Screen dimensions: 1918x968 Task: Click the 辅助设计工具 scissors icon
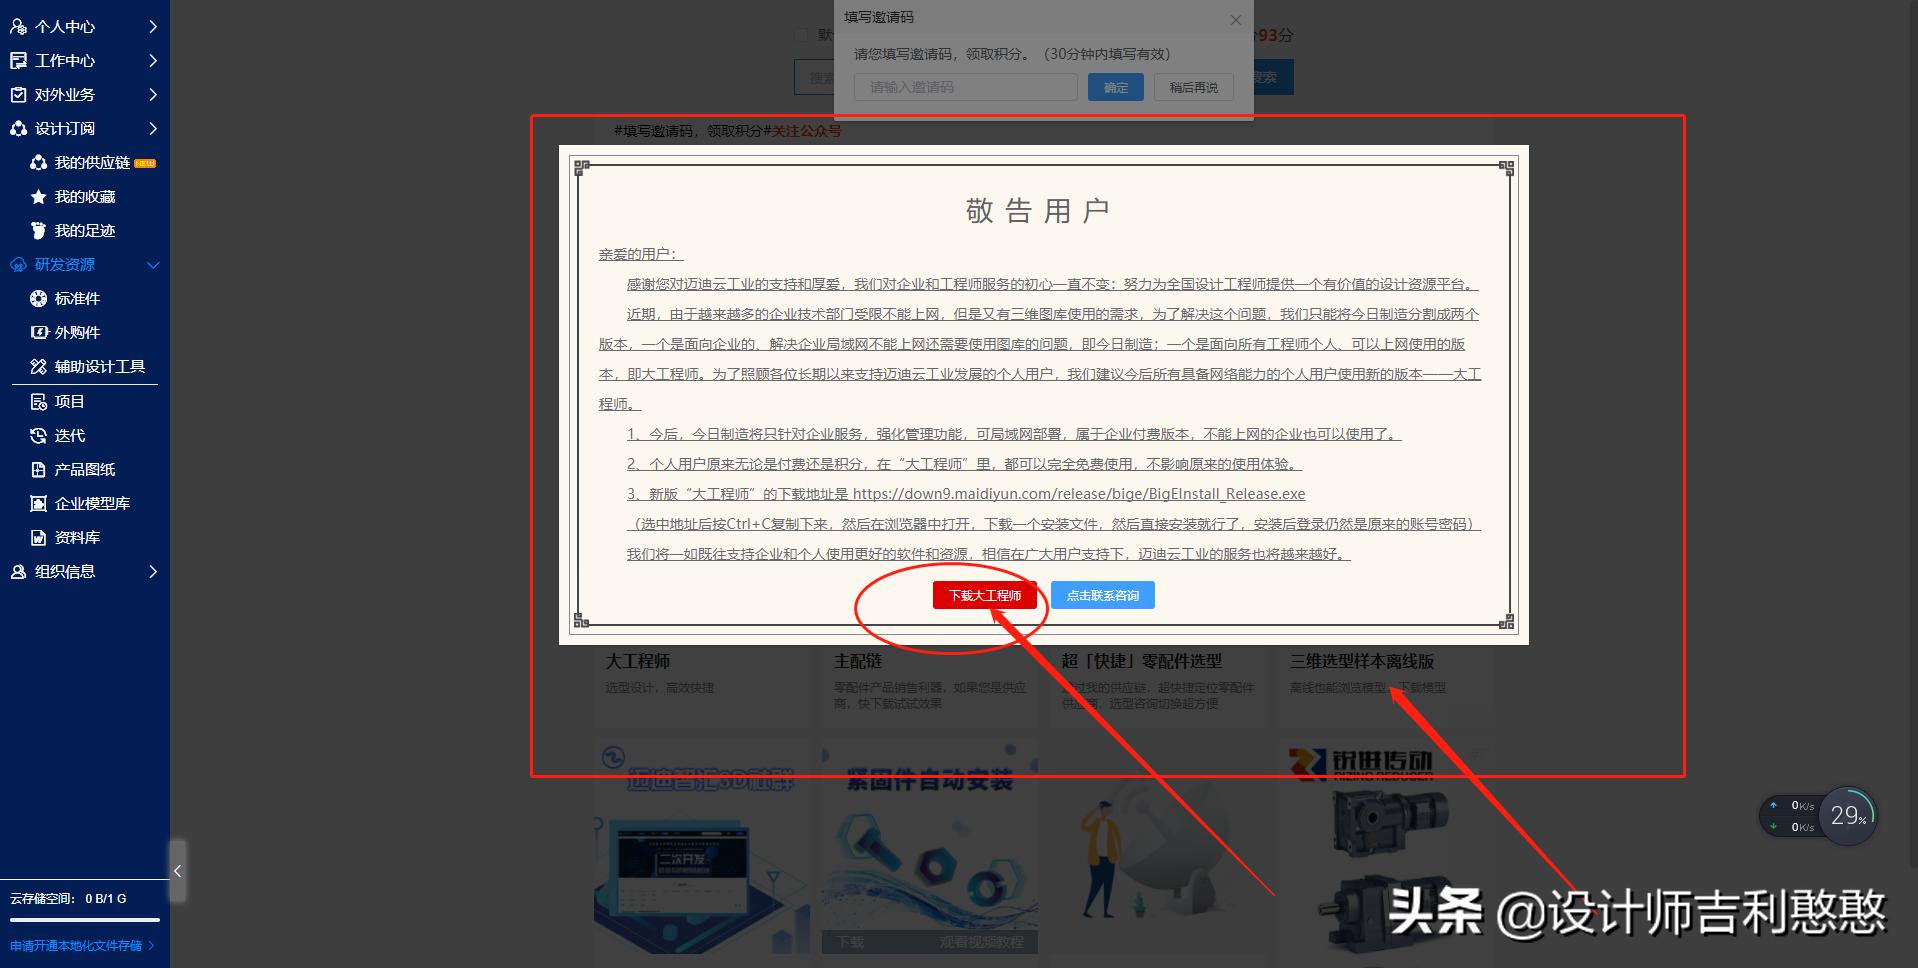[x=37, y=366]
